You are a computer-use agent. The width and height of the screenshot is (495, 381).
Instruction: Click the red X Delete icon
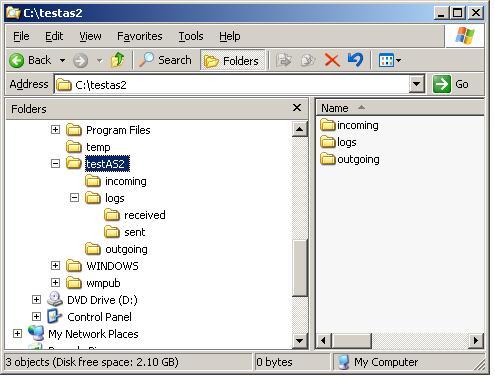(x=332, y=60)
